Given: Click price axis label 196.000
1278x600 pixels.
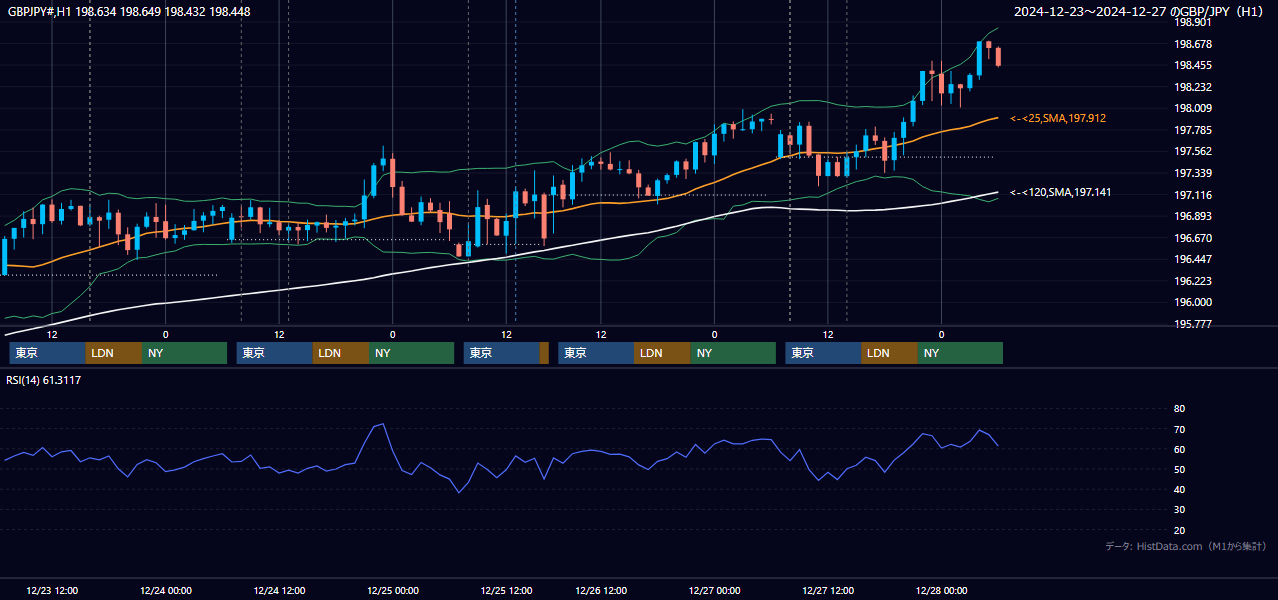Looking at the screenshot, I should (1192, 303).
